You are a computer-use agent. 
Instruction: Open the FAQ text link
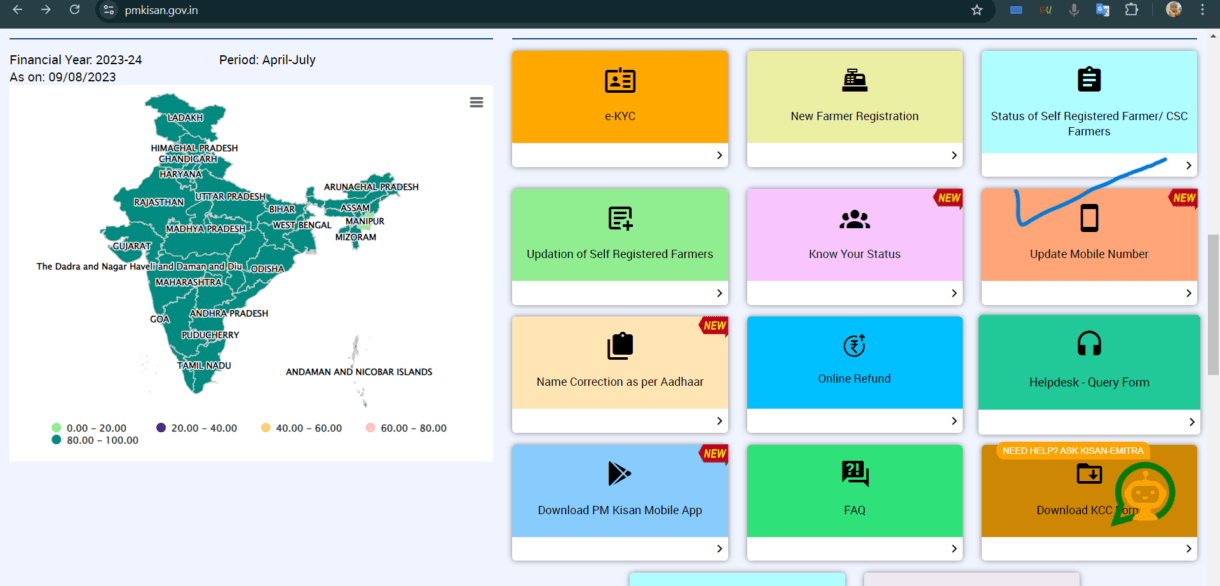[x=854, y=510]
